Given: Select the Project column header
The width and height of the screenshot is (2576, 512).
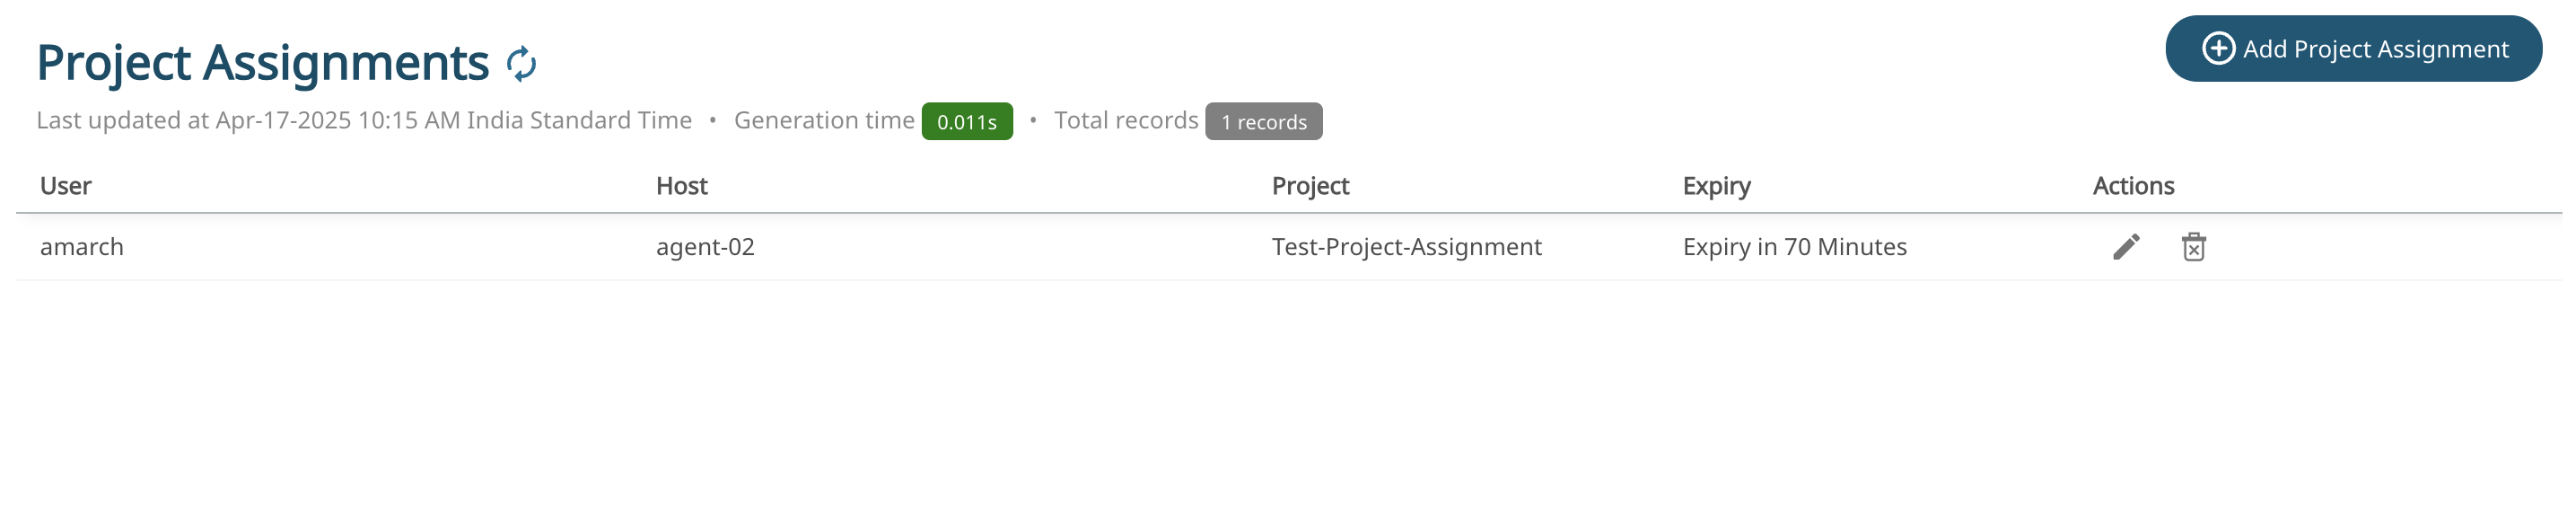Looking at the screenshot, I should tap(1310, 186).
